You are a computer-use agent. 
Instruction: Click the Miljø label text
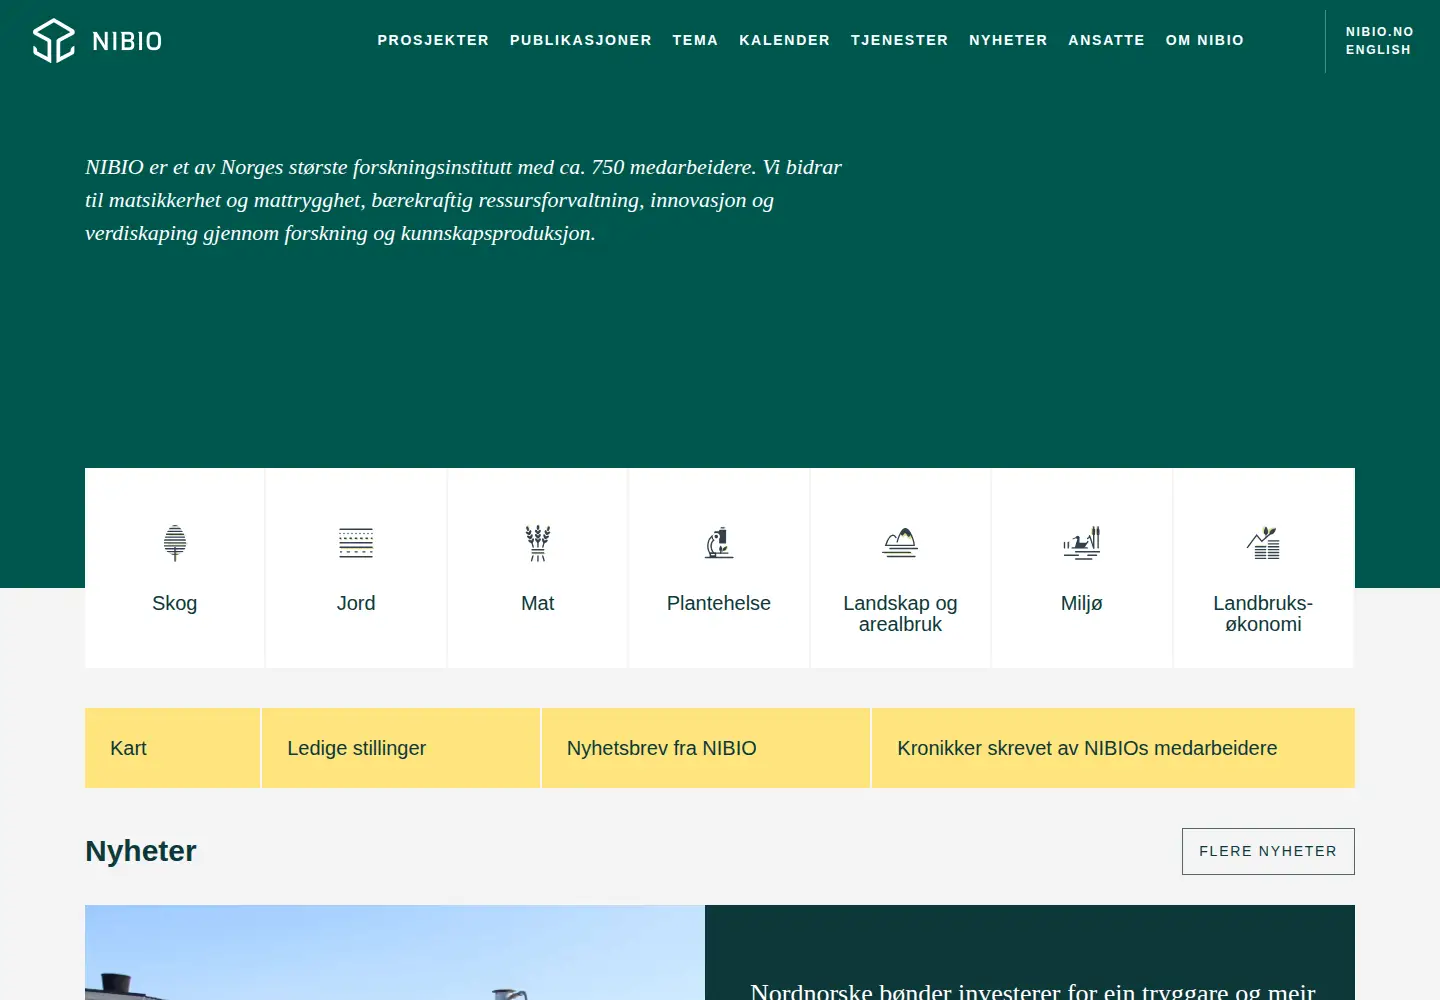[1082, 603]
